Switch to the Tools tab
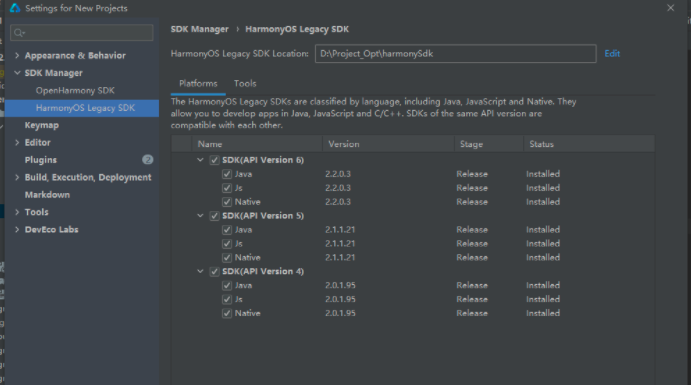This screenshot has width=691, height=385. 245,84
